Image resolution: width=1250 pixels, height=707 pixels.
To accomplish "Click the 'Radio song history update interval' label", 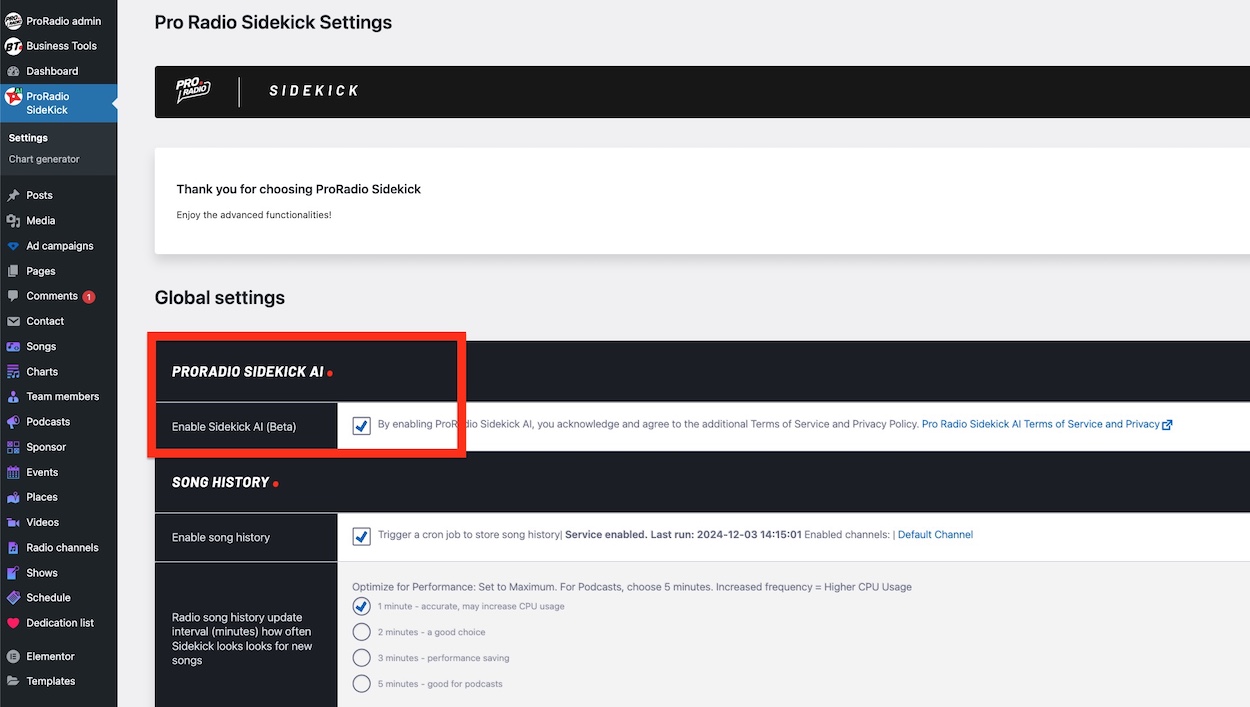I will pos(242,639).
